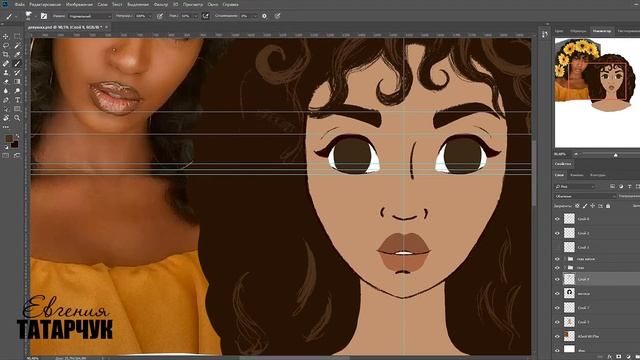This screenshot has height=360, width=640.
Task: Switch to the Образцы tab
Action: (578, 31)
